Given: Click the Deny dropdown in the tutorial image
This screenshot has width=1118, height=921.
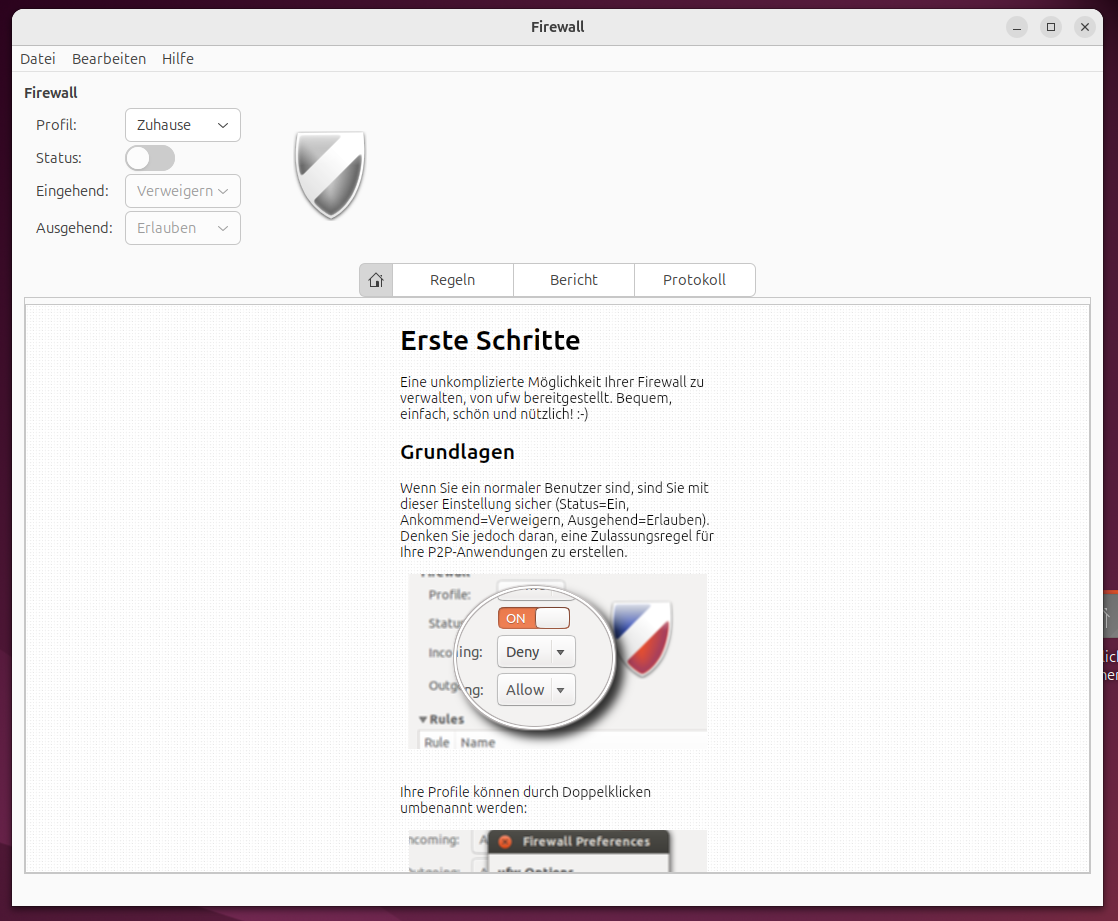Looking at the screenshot, I should (x=536, y=651).
